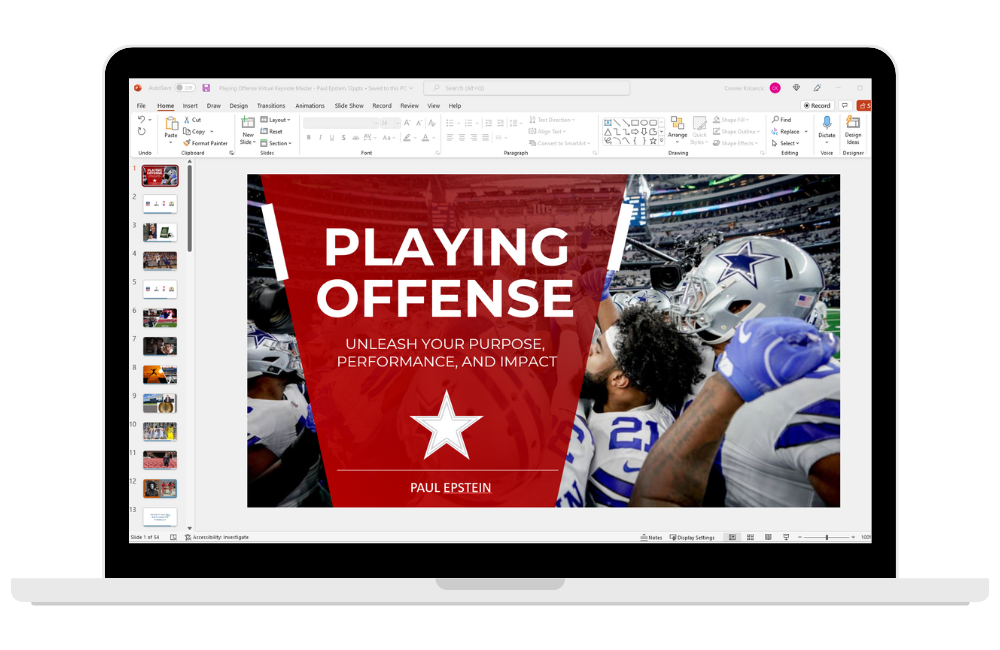Toggle Align Right paragraph button
This screenshot has width=1000, height=650.
473,137
